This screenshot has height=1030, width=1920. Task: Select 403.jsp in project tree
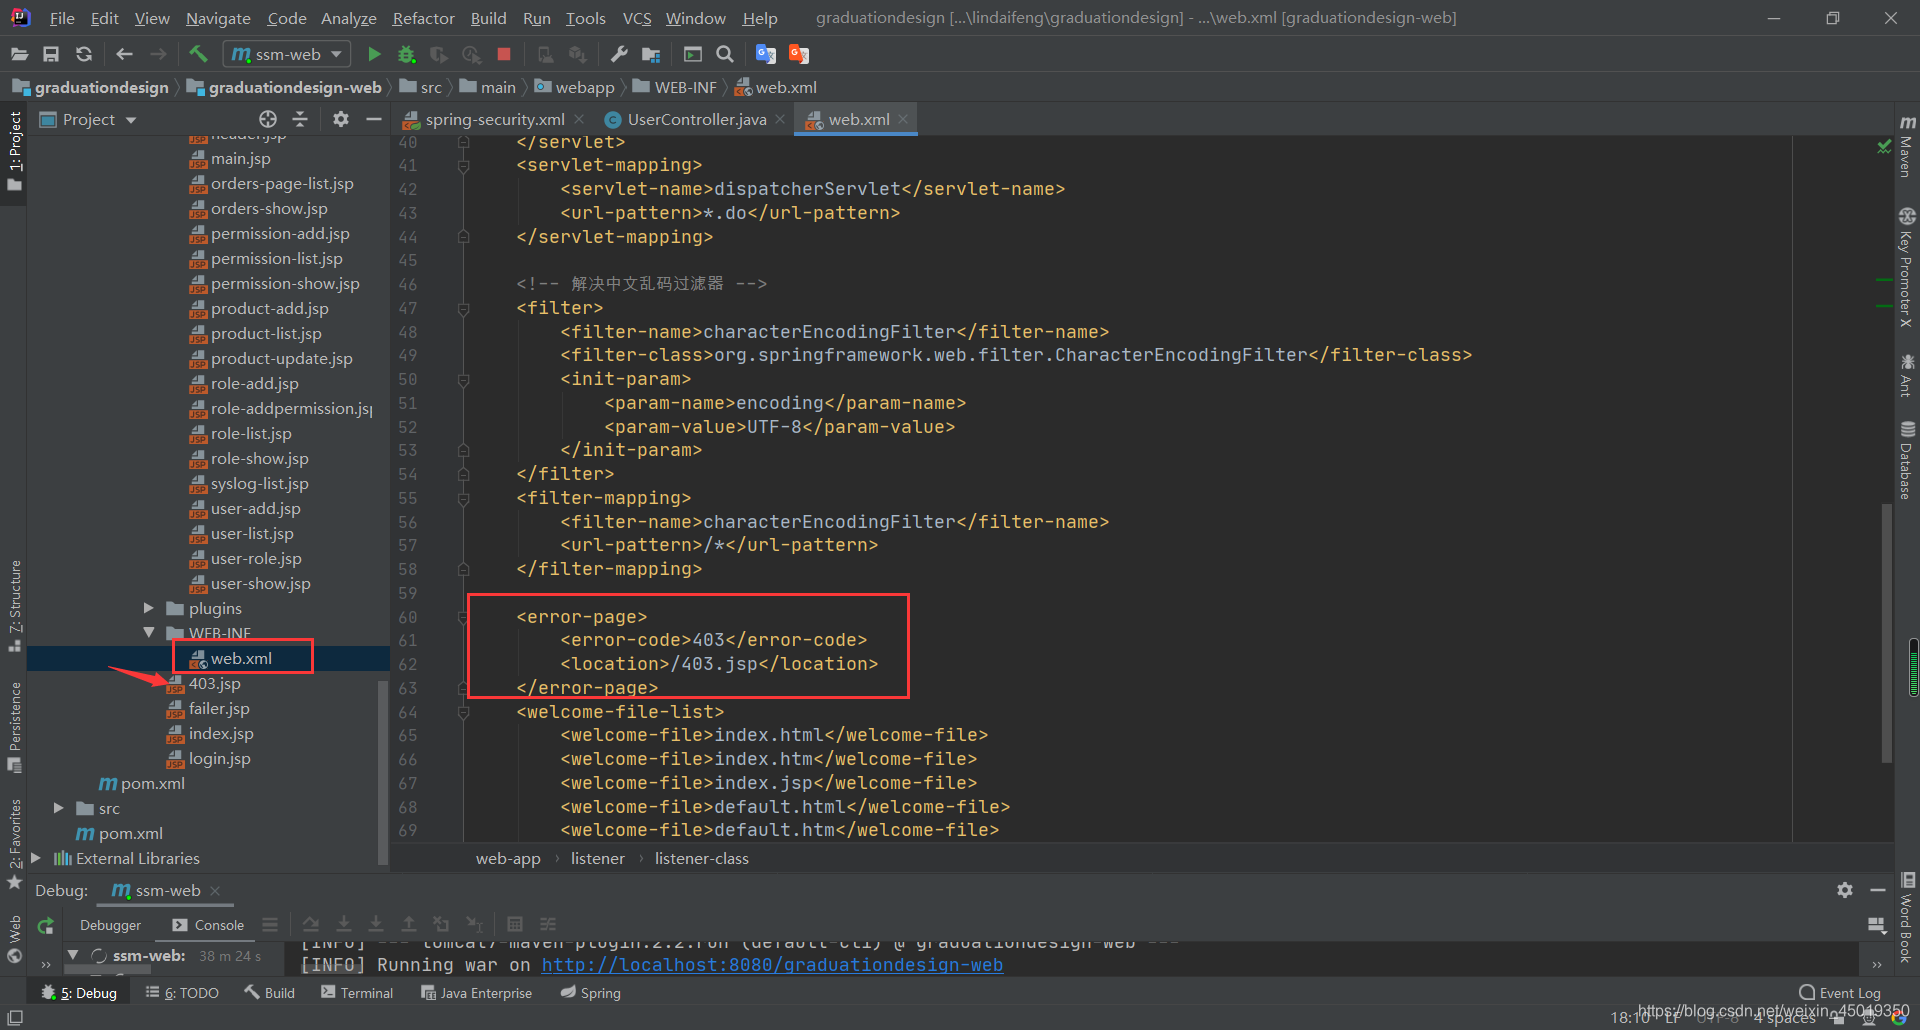coord(215,683)
